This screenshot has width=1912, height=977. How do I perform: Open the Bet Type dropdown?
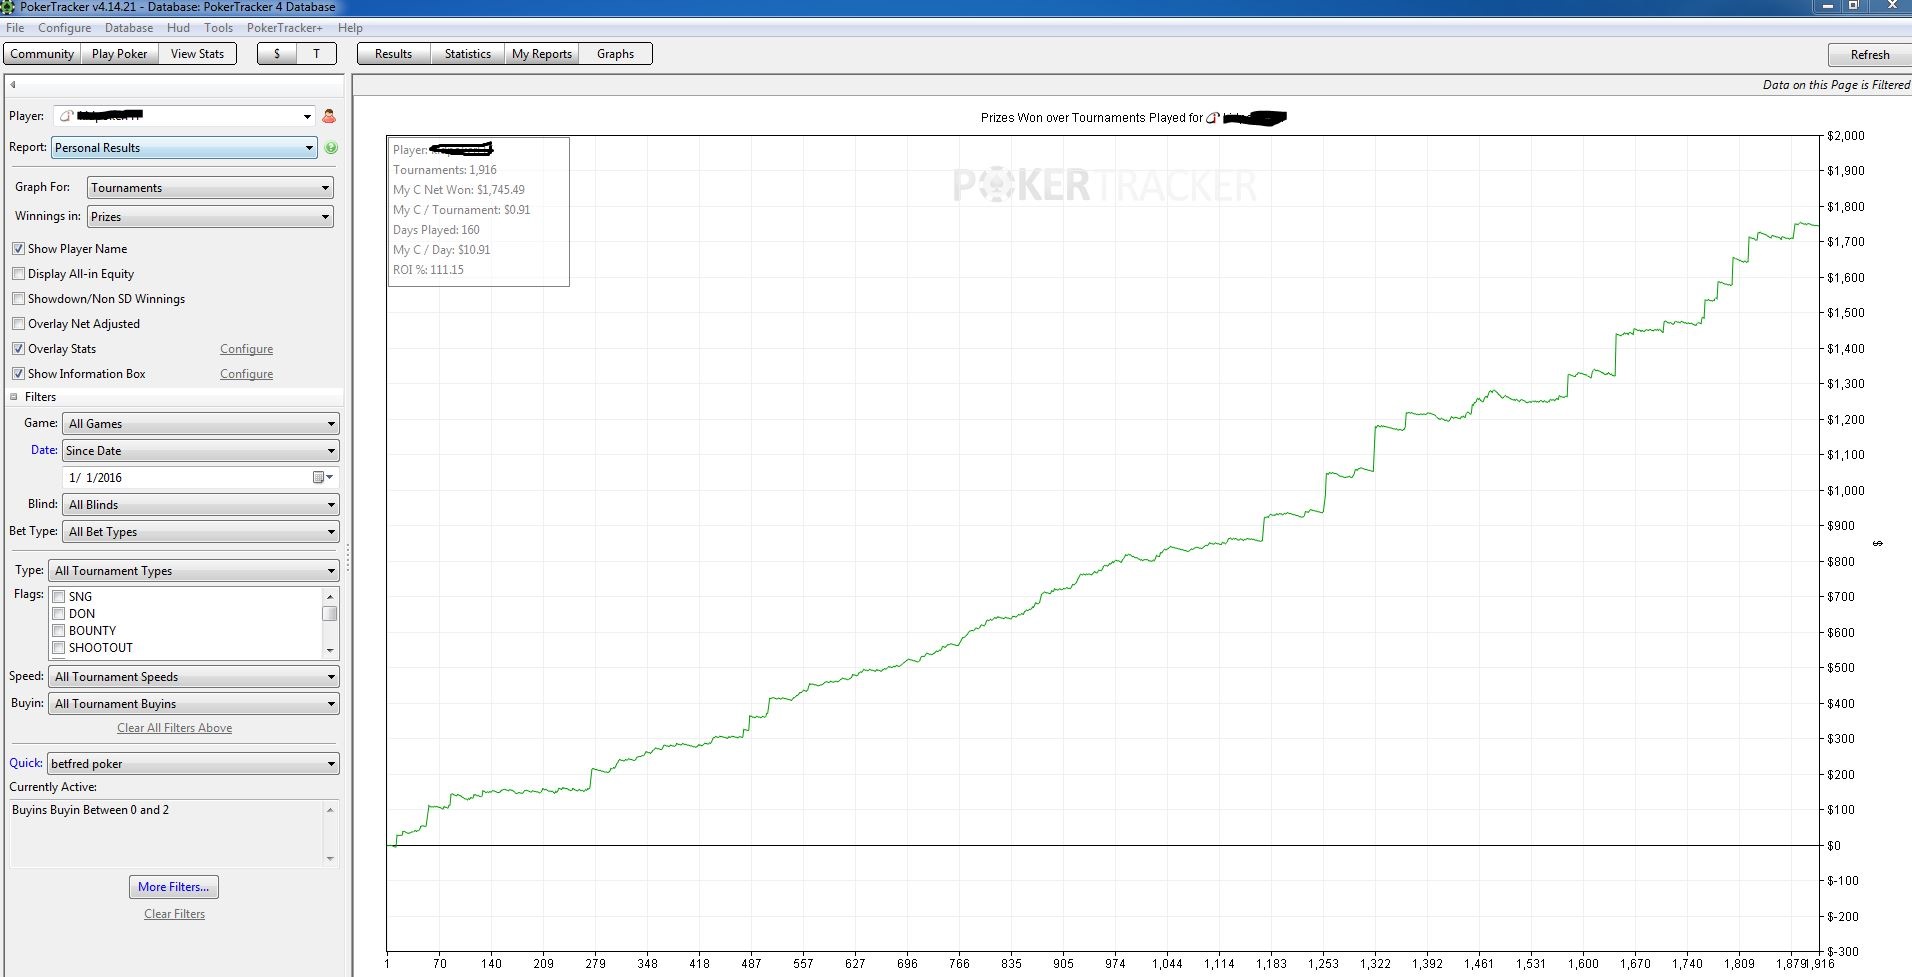pyautogui.click(x=201, y=532)
